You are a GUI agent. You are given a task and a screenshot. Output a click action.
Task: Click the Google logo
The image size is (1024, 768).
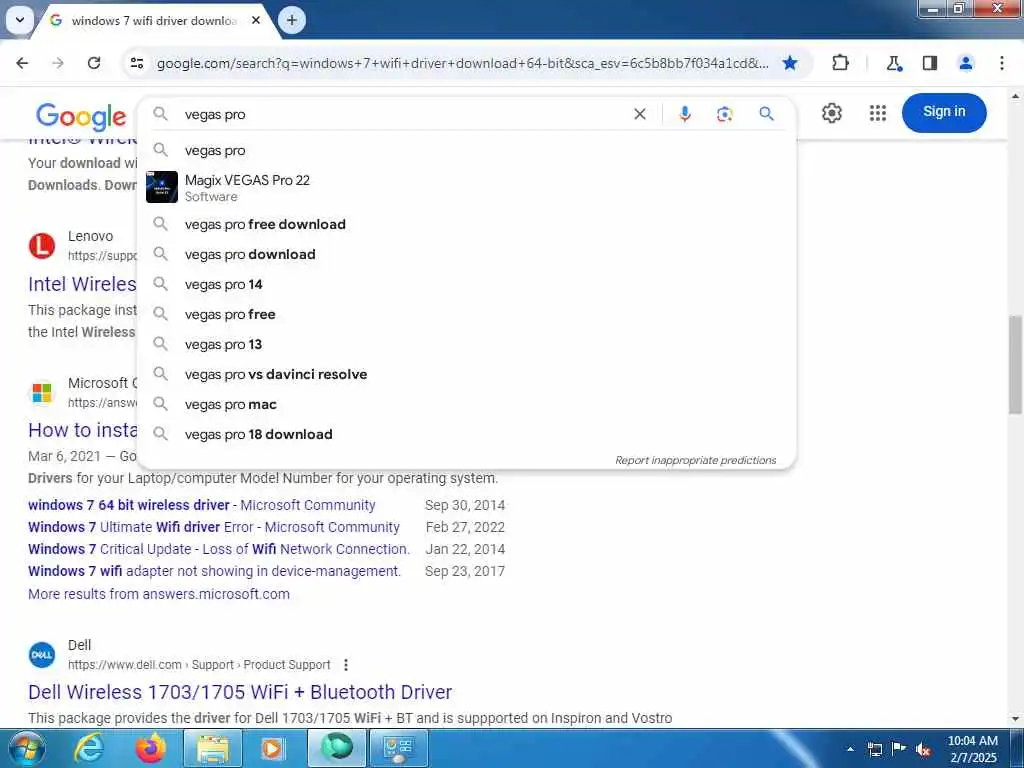coord(81,116)
